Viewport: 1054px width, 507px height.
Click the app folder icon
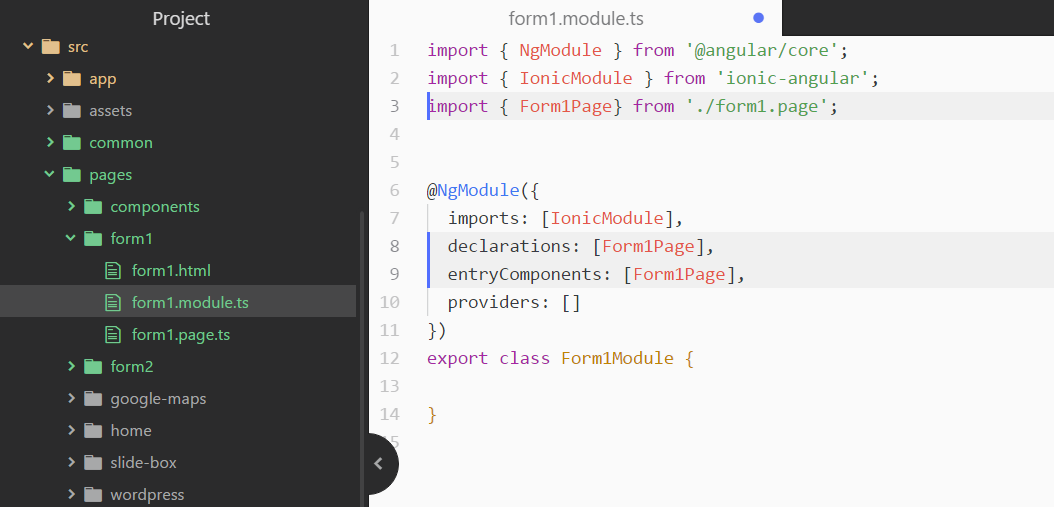pyautogui.click(x=72, y=79)
